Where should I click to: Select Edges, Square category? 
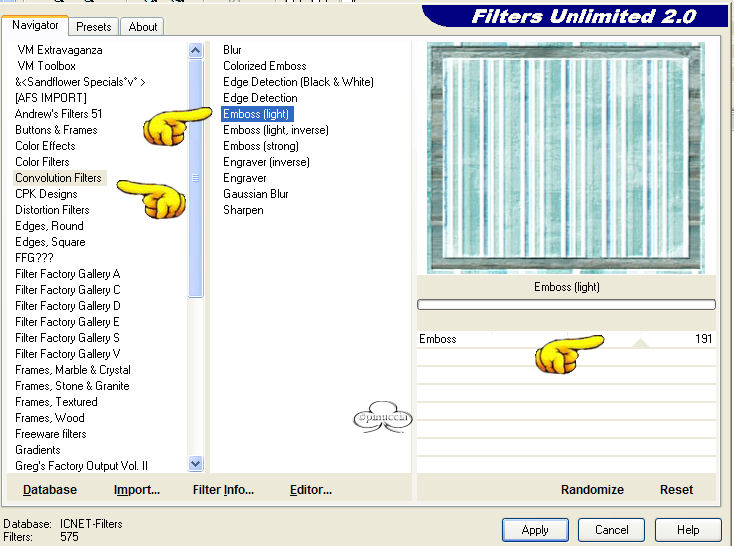[x=51, y=242]
